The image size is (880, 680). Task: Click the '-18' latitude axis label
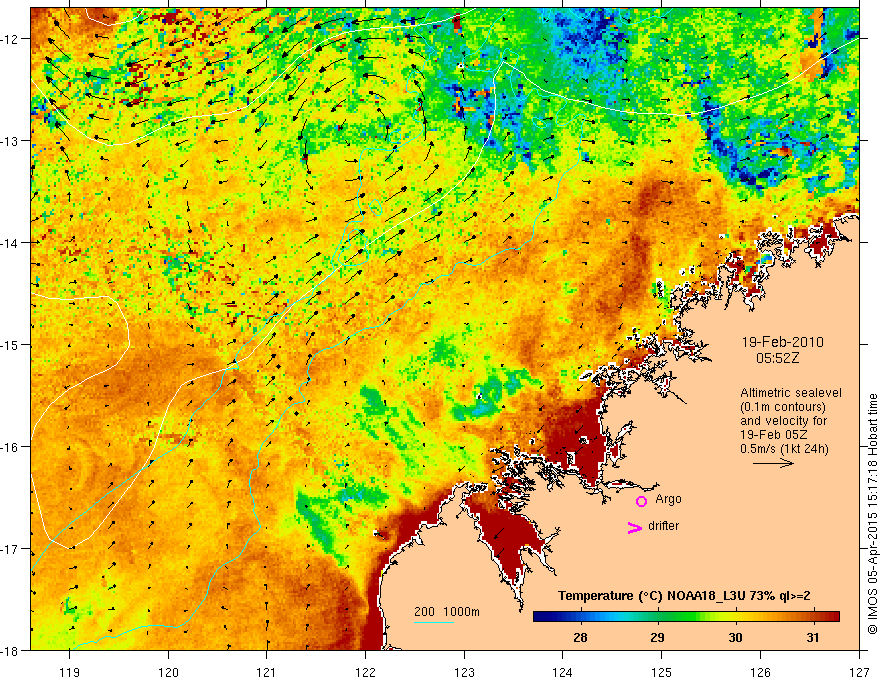tap(10, 650)
